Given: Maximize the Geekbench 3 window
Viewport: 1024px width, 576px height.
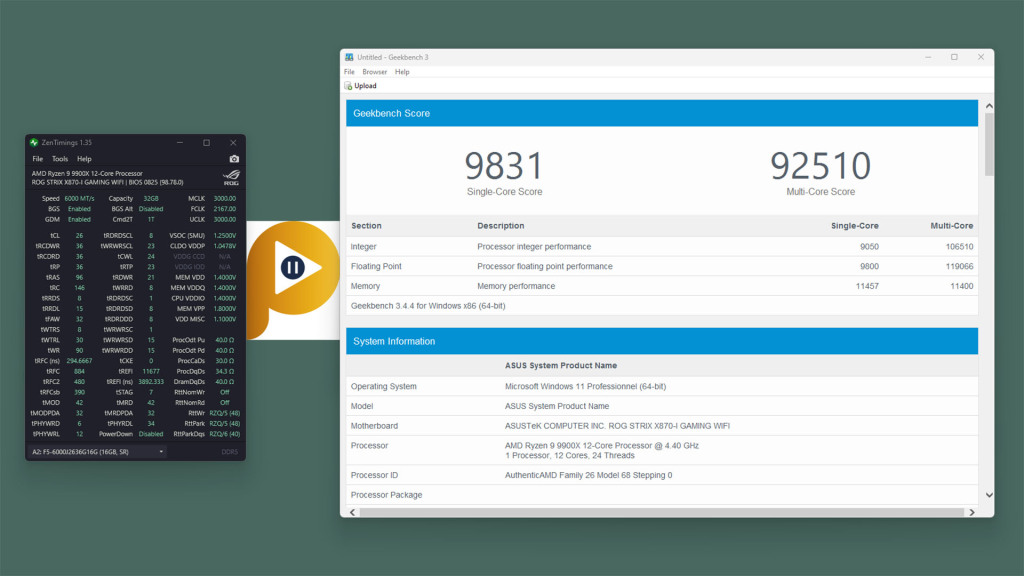Looking at the screenshot, I should (954, 57).
